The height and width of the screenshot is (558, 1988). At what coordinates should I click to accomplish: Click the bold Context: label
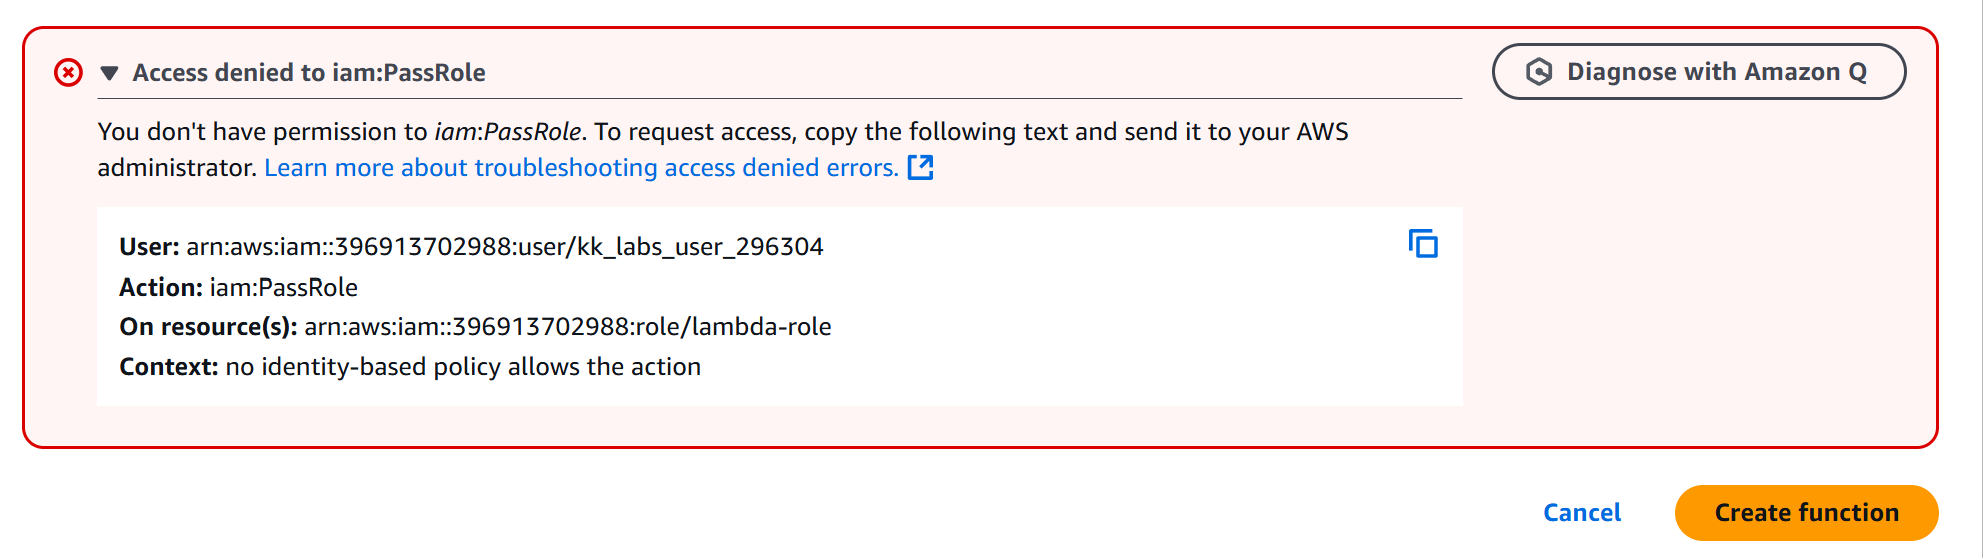pyautogui.click(x=168, y=367)
